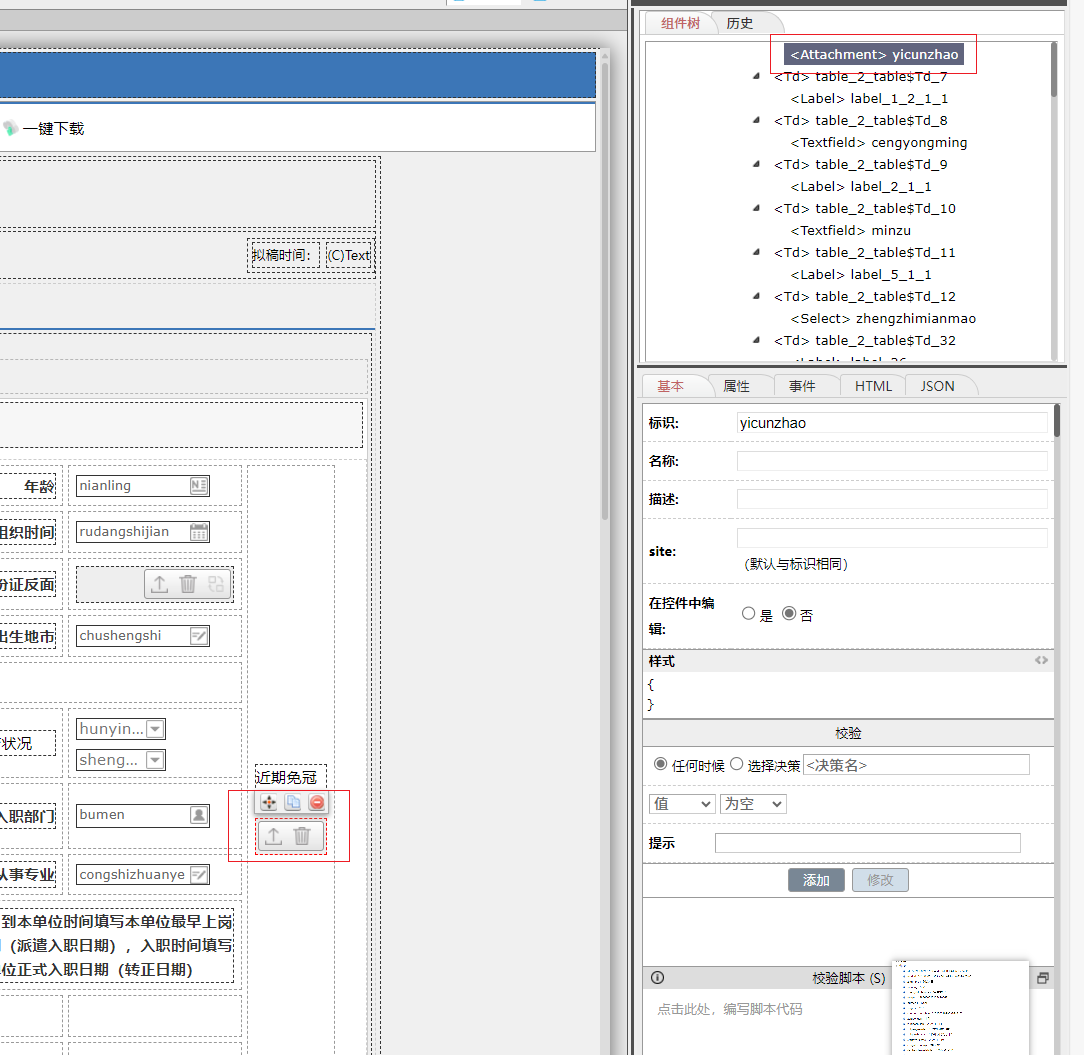Click the 名称 input field
Screen dimensions: 1084x1055
892,461
